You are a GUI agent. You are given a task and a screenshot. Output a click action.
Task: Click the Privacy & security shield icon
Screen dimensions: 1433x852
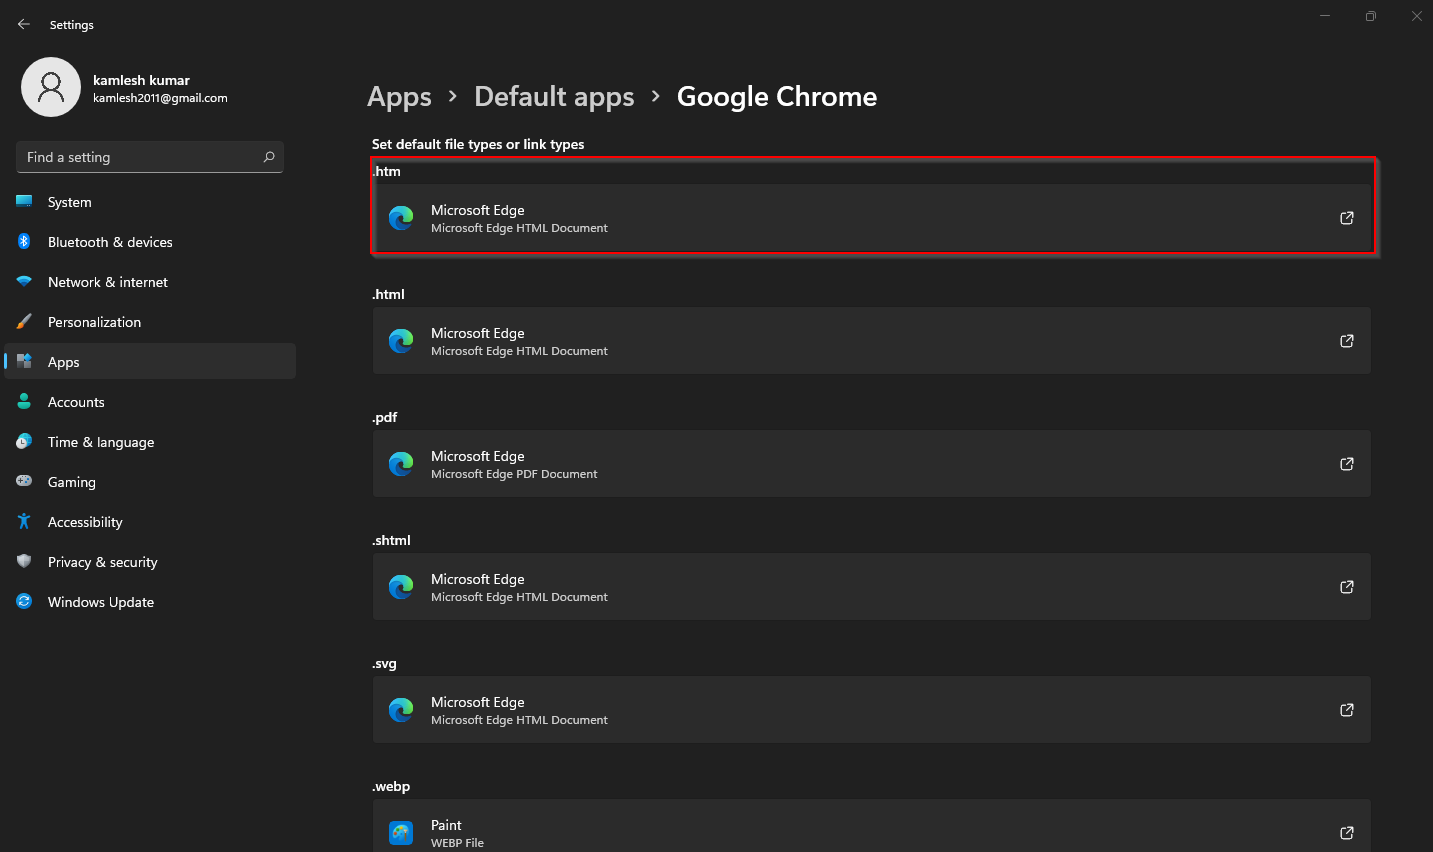tap(24, 561)
